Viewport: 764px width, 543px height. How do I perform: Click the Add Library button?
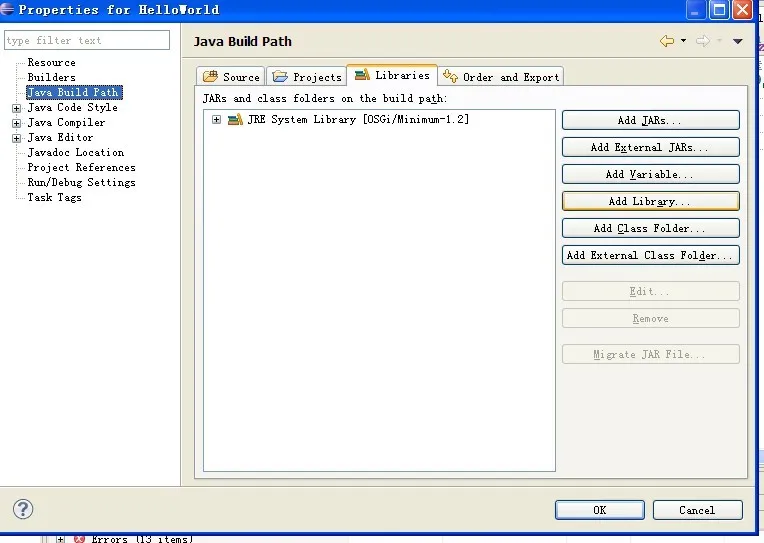[650, 201]
